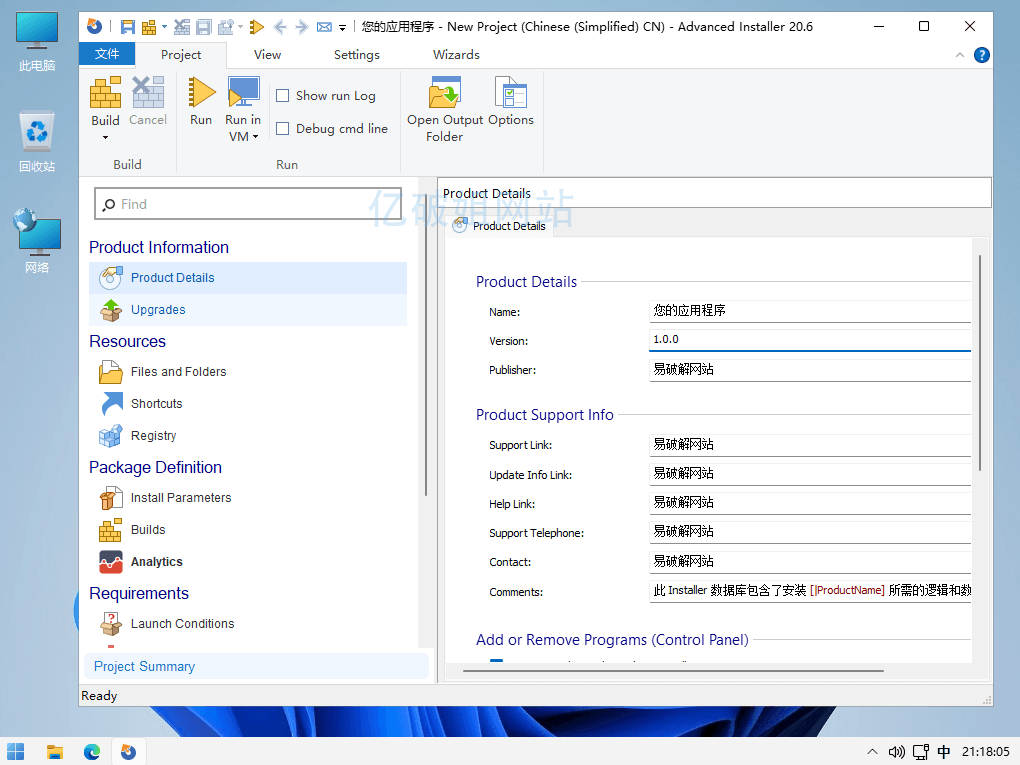Click the envelope icon in the quick access toolbar
Screen dimensions: 1020x765
point(323,27)
